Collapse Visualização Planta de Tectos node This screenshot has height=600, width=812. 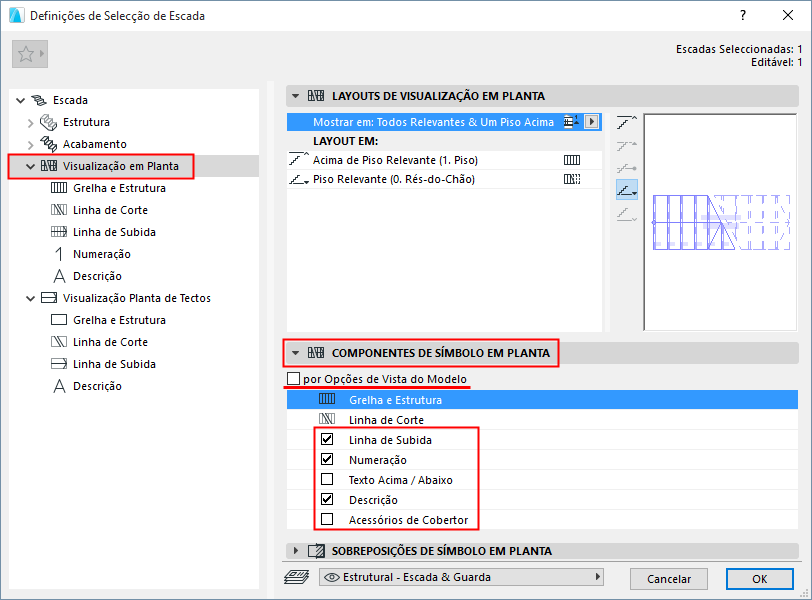(31, 298)
